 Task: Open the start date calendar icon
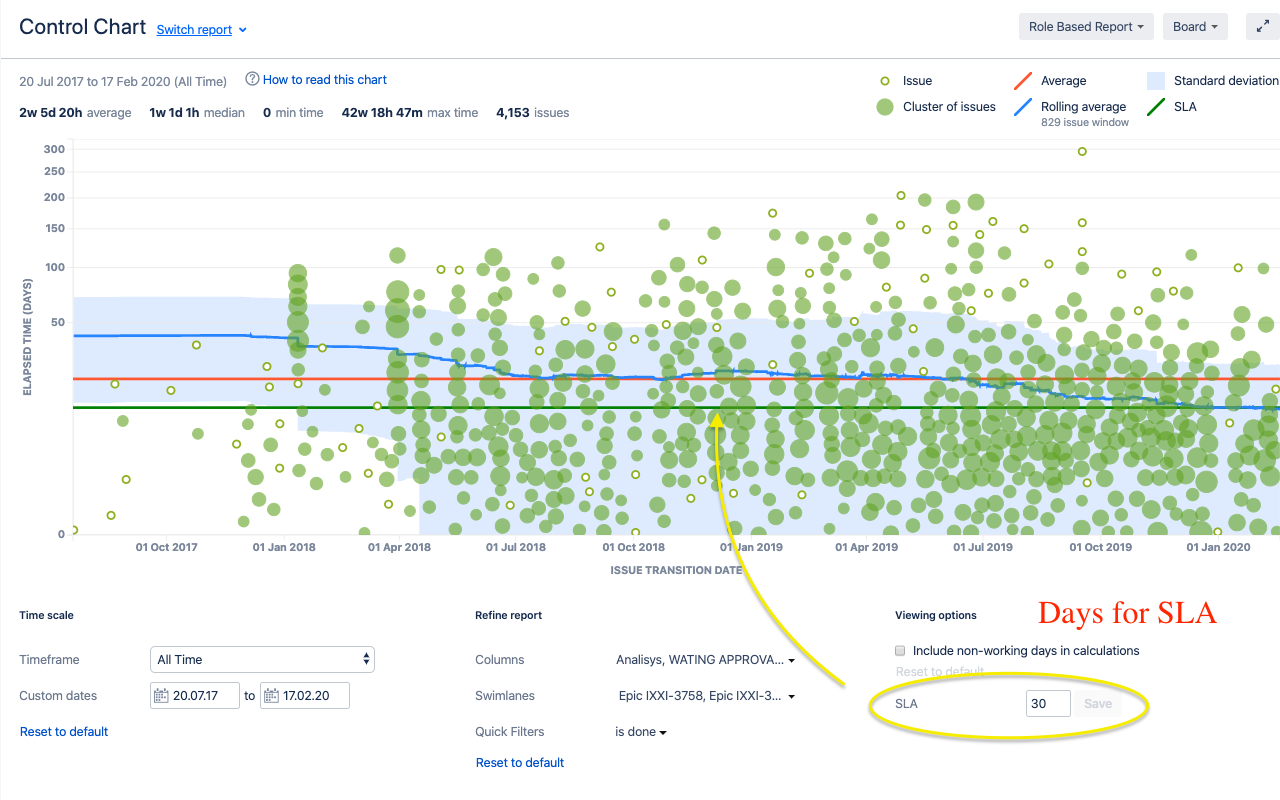click(160, 696)
